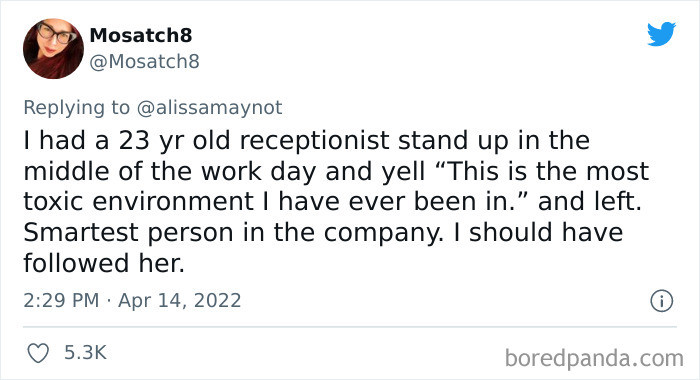The image size is (700, 380).
Task: Open the gray @Mosatch8 handle
Action: tap(144, 62)
